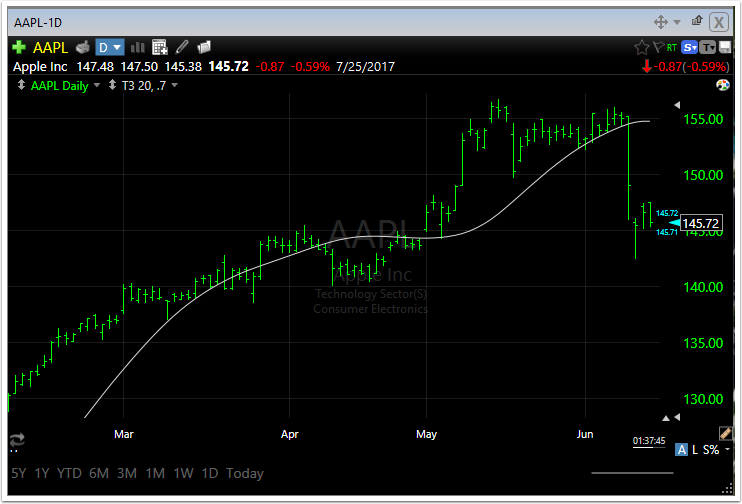Click the Apple Inc company name
The width and height of the screenshot is (742, 504).
pyautogui.click(x=40, y=67)
